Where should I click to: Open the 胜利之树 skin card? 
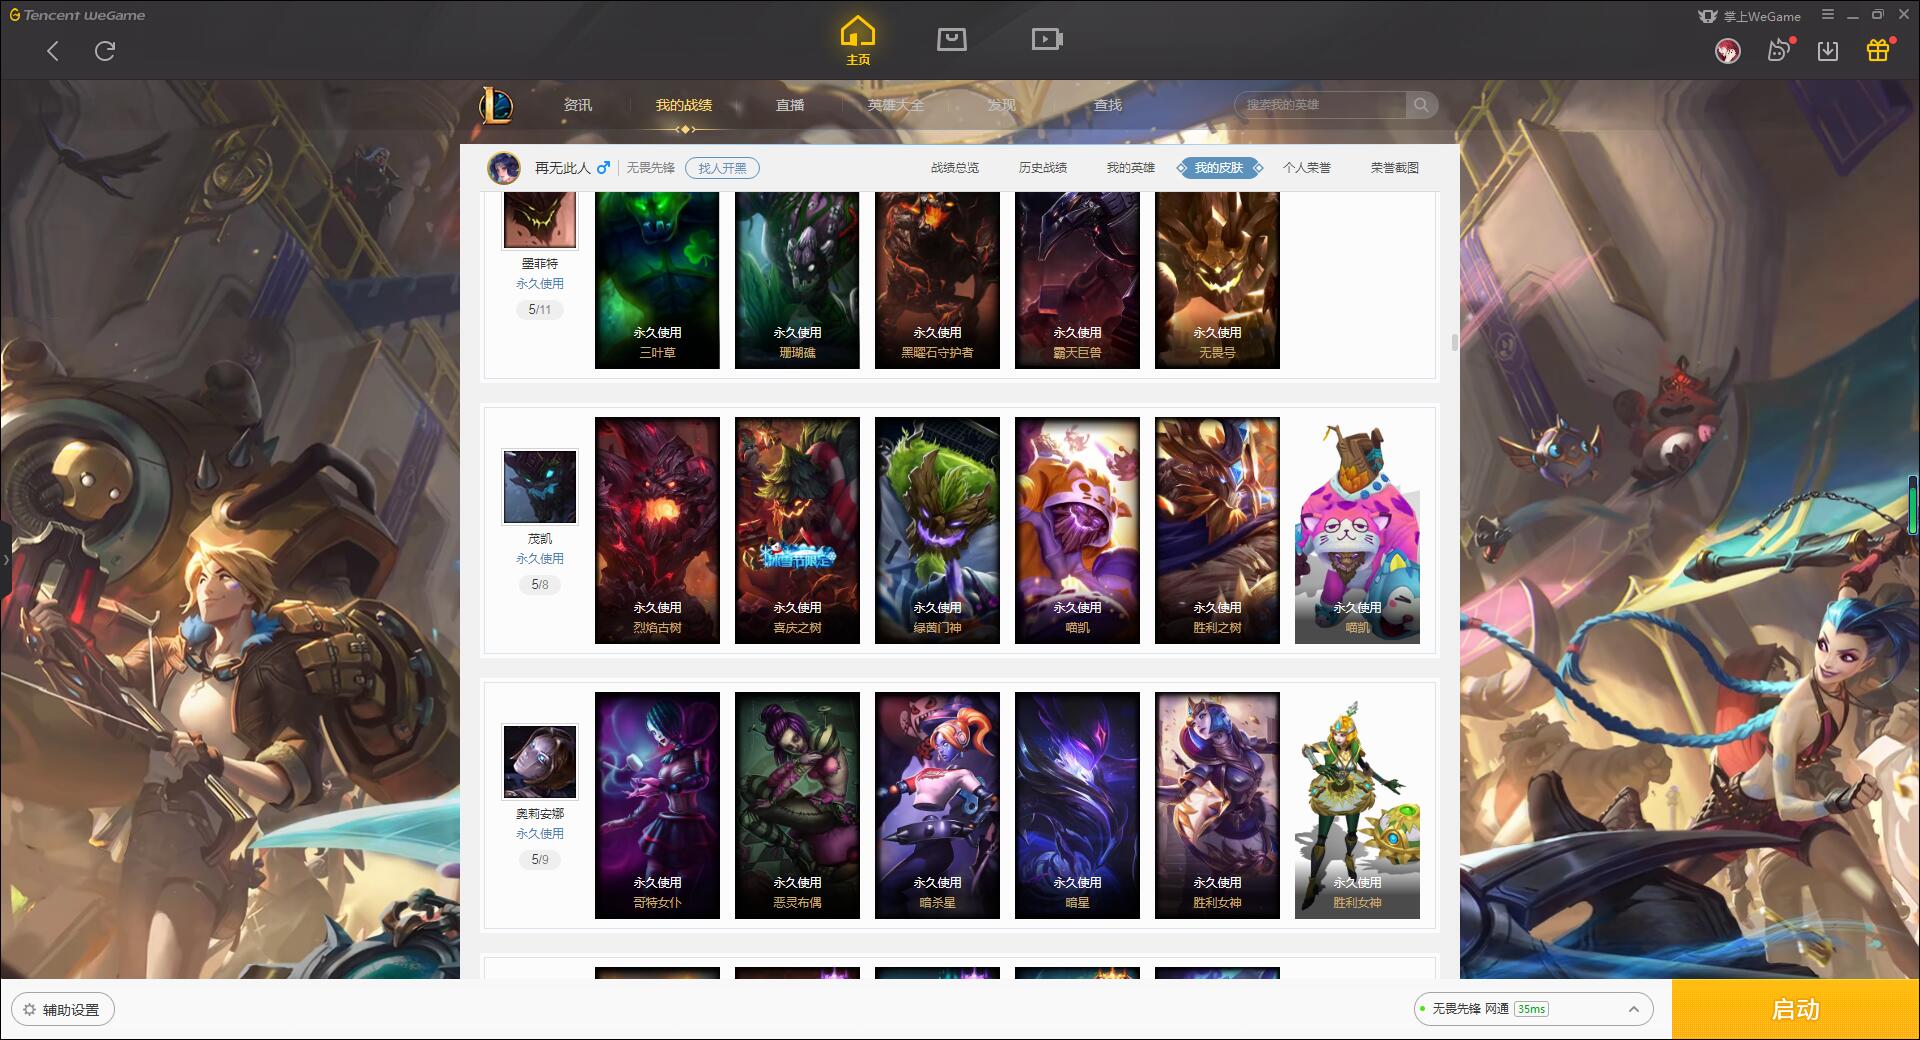(1217, 530)
